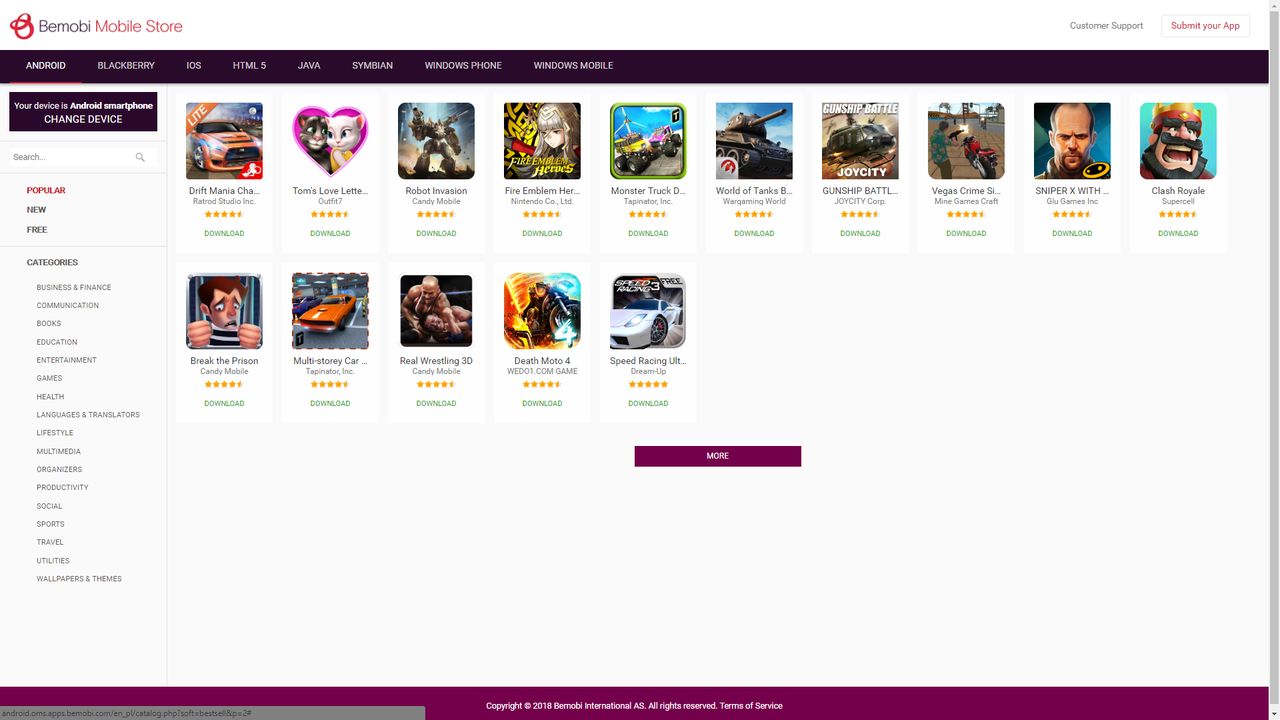Switch to the Windows Phone tab
The image size is (1280, 720).
(x=463, y=66)
